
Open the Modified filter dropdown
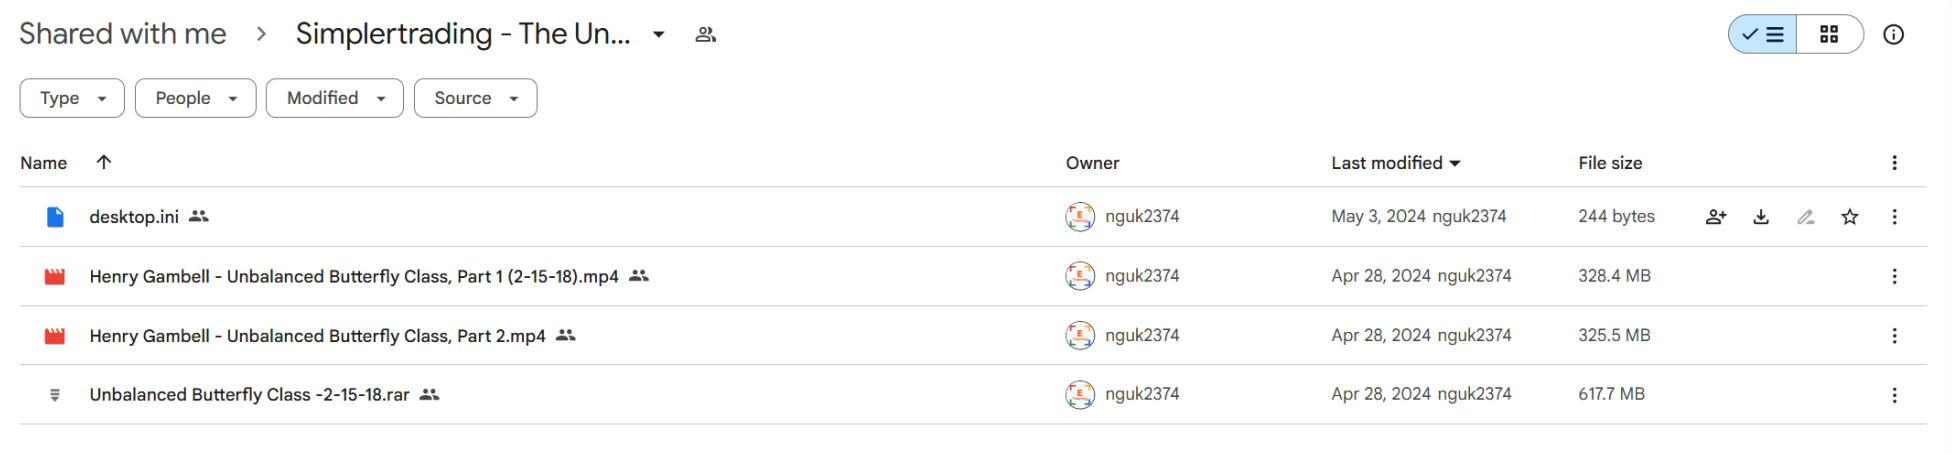335,98
